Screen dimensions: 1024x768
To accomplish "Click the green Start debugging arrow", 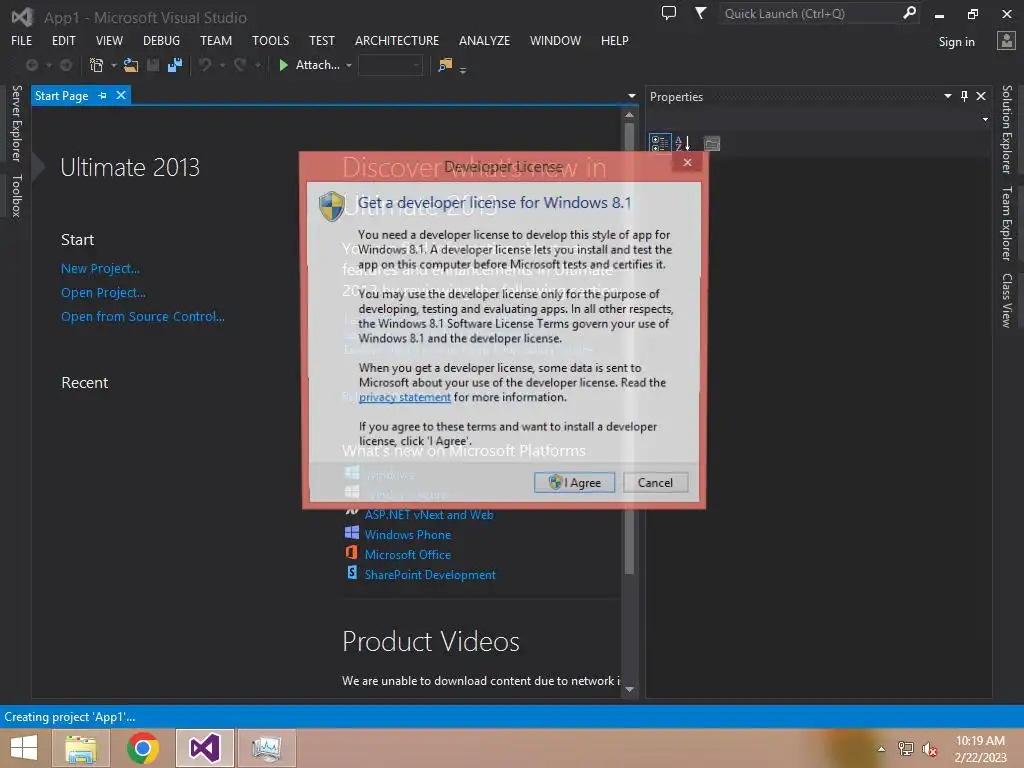I will [x=283, y=65].
